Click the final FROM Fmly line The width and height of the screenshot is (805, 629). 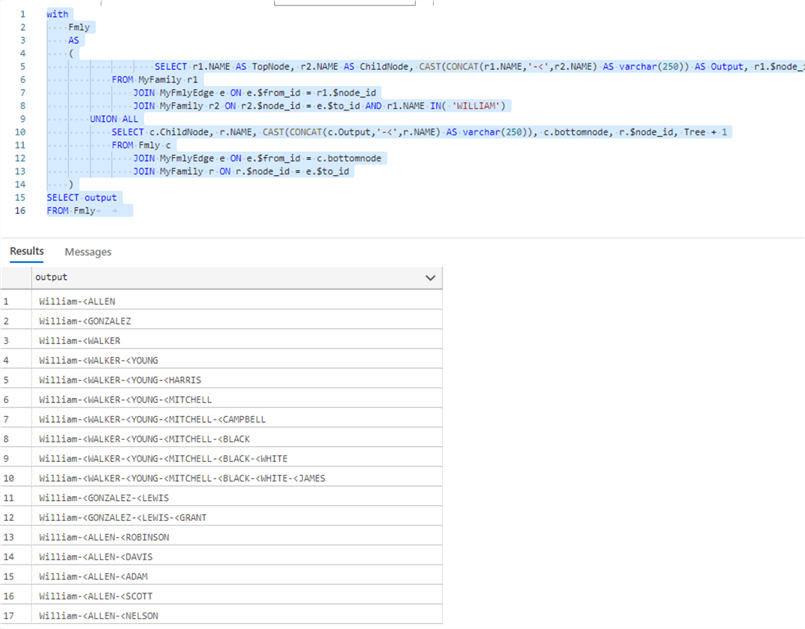tap(71, 211)
